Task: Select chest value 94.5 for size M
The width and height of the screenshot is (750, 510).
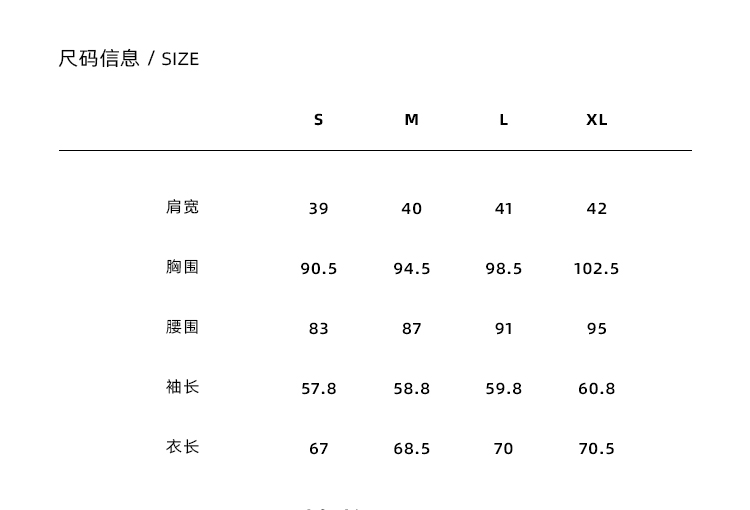Action: (411, 268)
